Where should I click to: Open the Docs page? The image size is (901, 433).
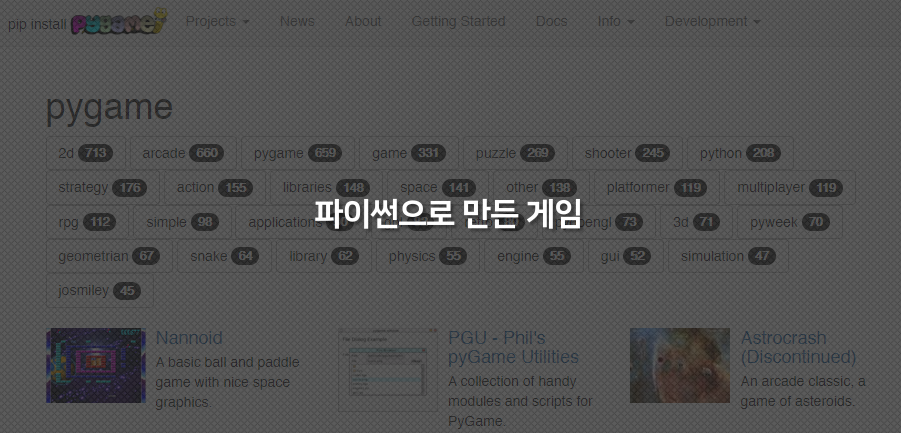coord(552,22)
